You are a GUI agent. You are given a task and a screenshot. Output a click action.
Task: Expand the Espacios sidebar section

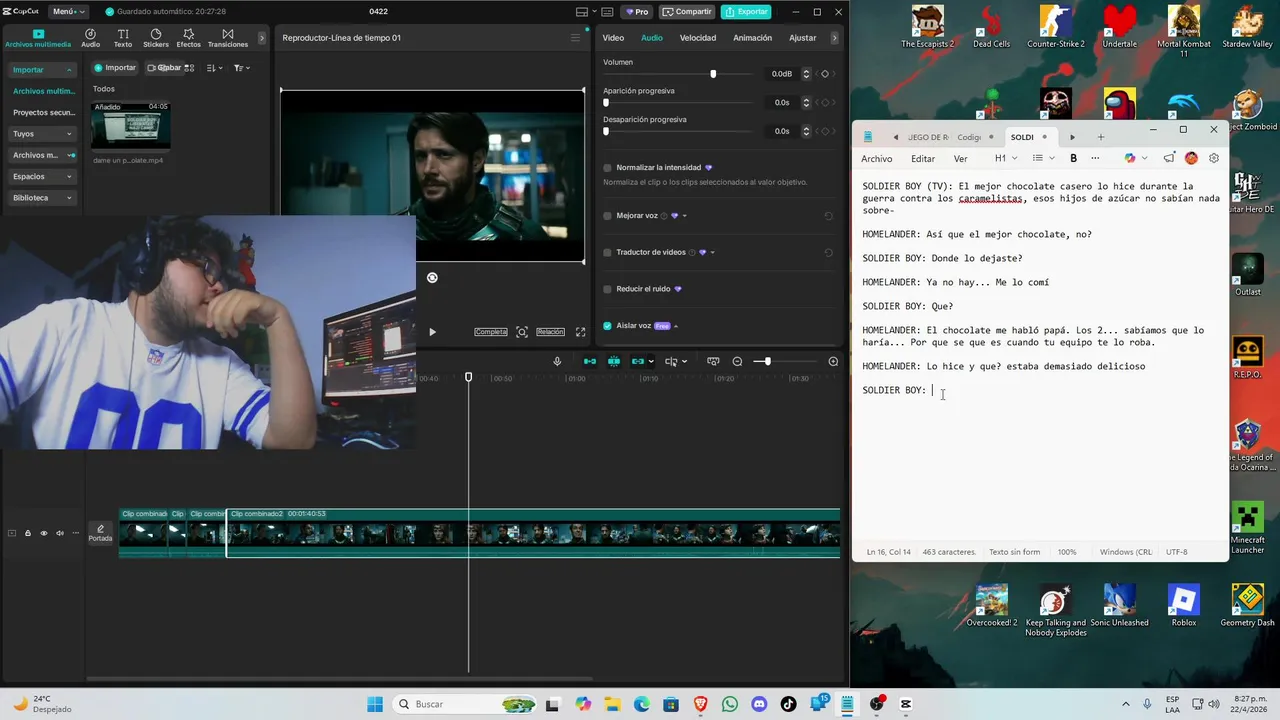point(69,177)
